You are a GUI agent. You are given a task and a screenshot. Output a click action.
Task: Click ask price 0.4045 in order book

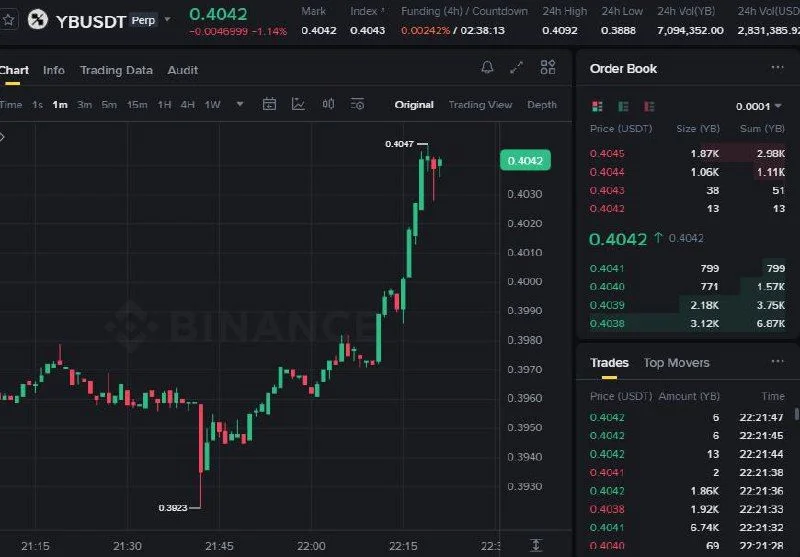[607, 154]
